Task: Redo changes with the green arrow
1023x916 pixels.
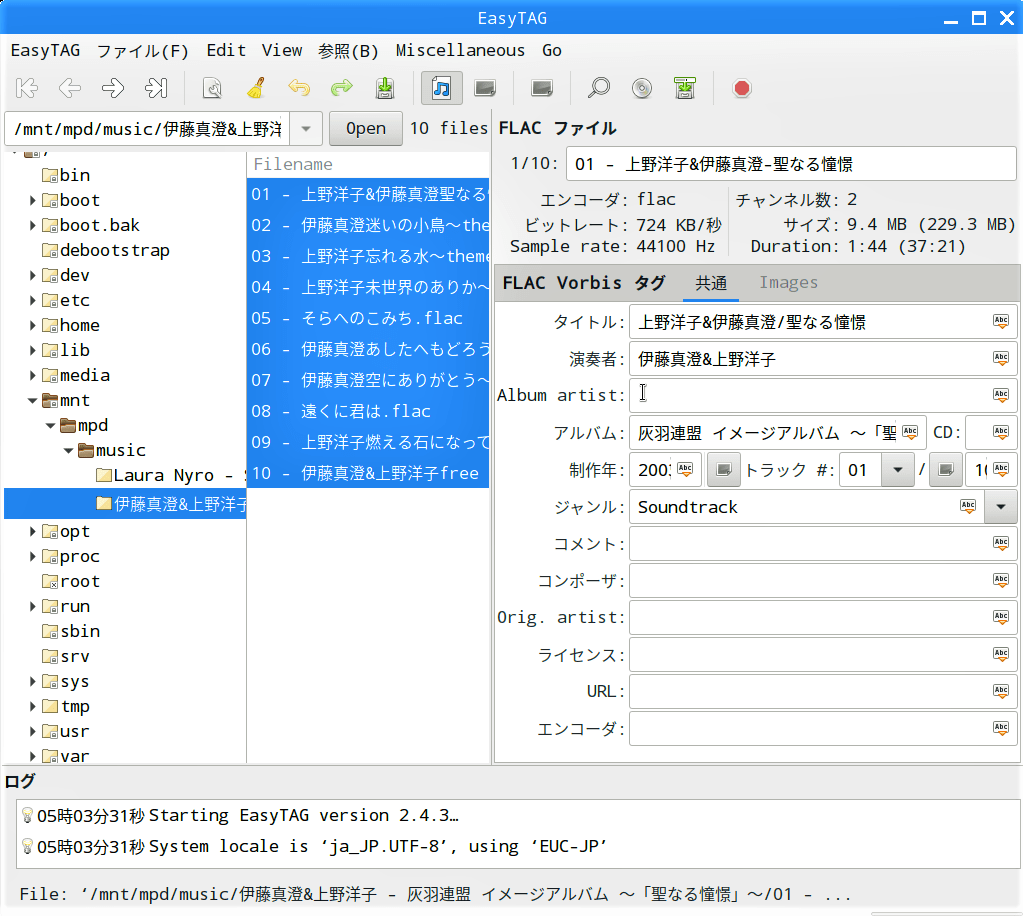Action: [x=341, y=88]
